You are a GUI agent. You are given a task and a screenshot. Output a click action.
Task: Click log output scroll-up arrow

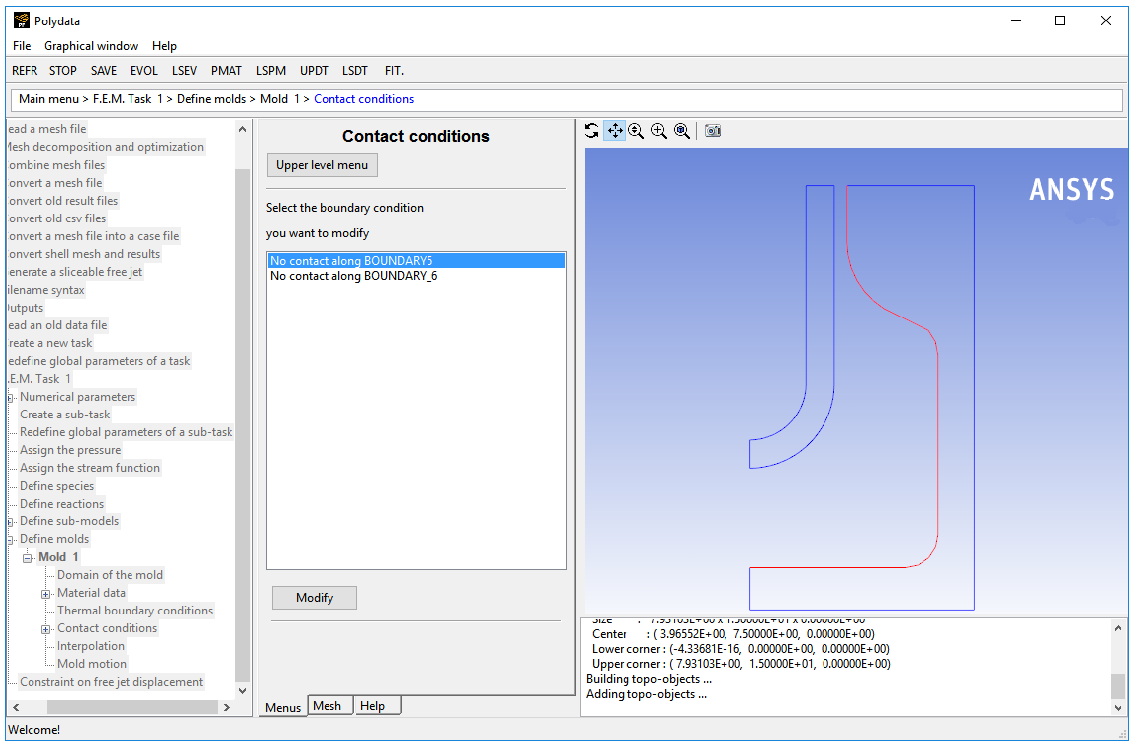[x=1118, y=628]
